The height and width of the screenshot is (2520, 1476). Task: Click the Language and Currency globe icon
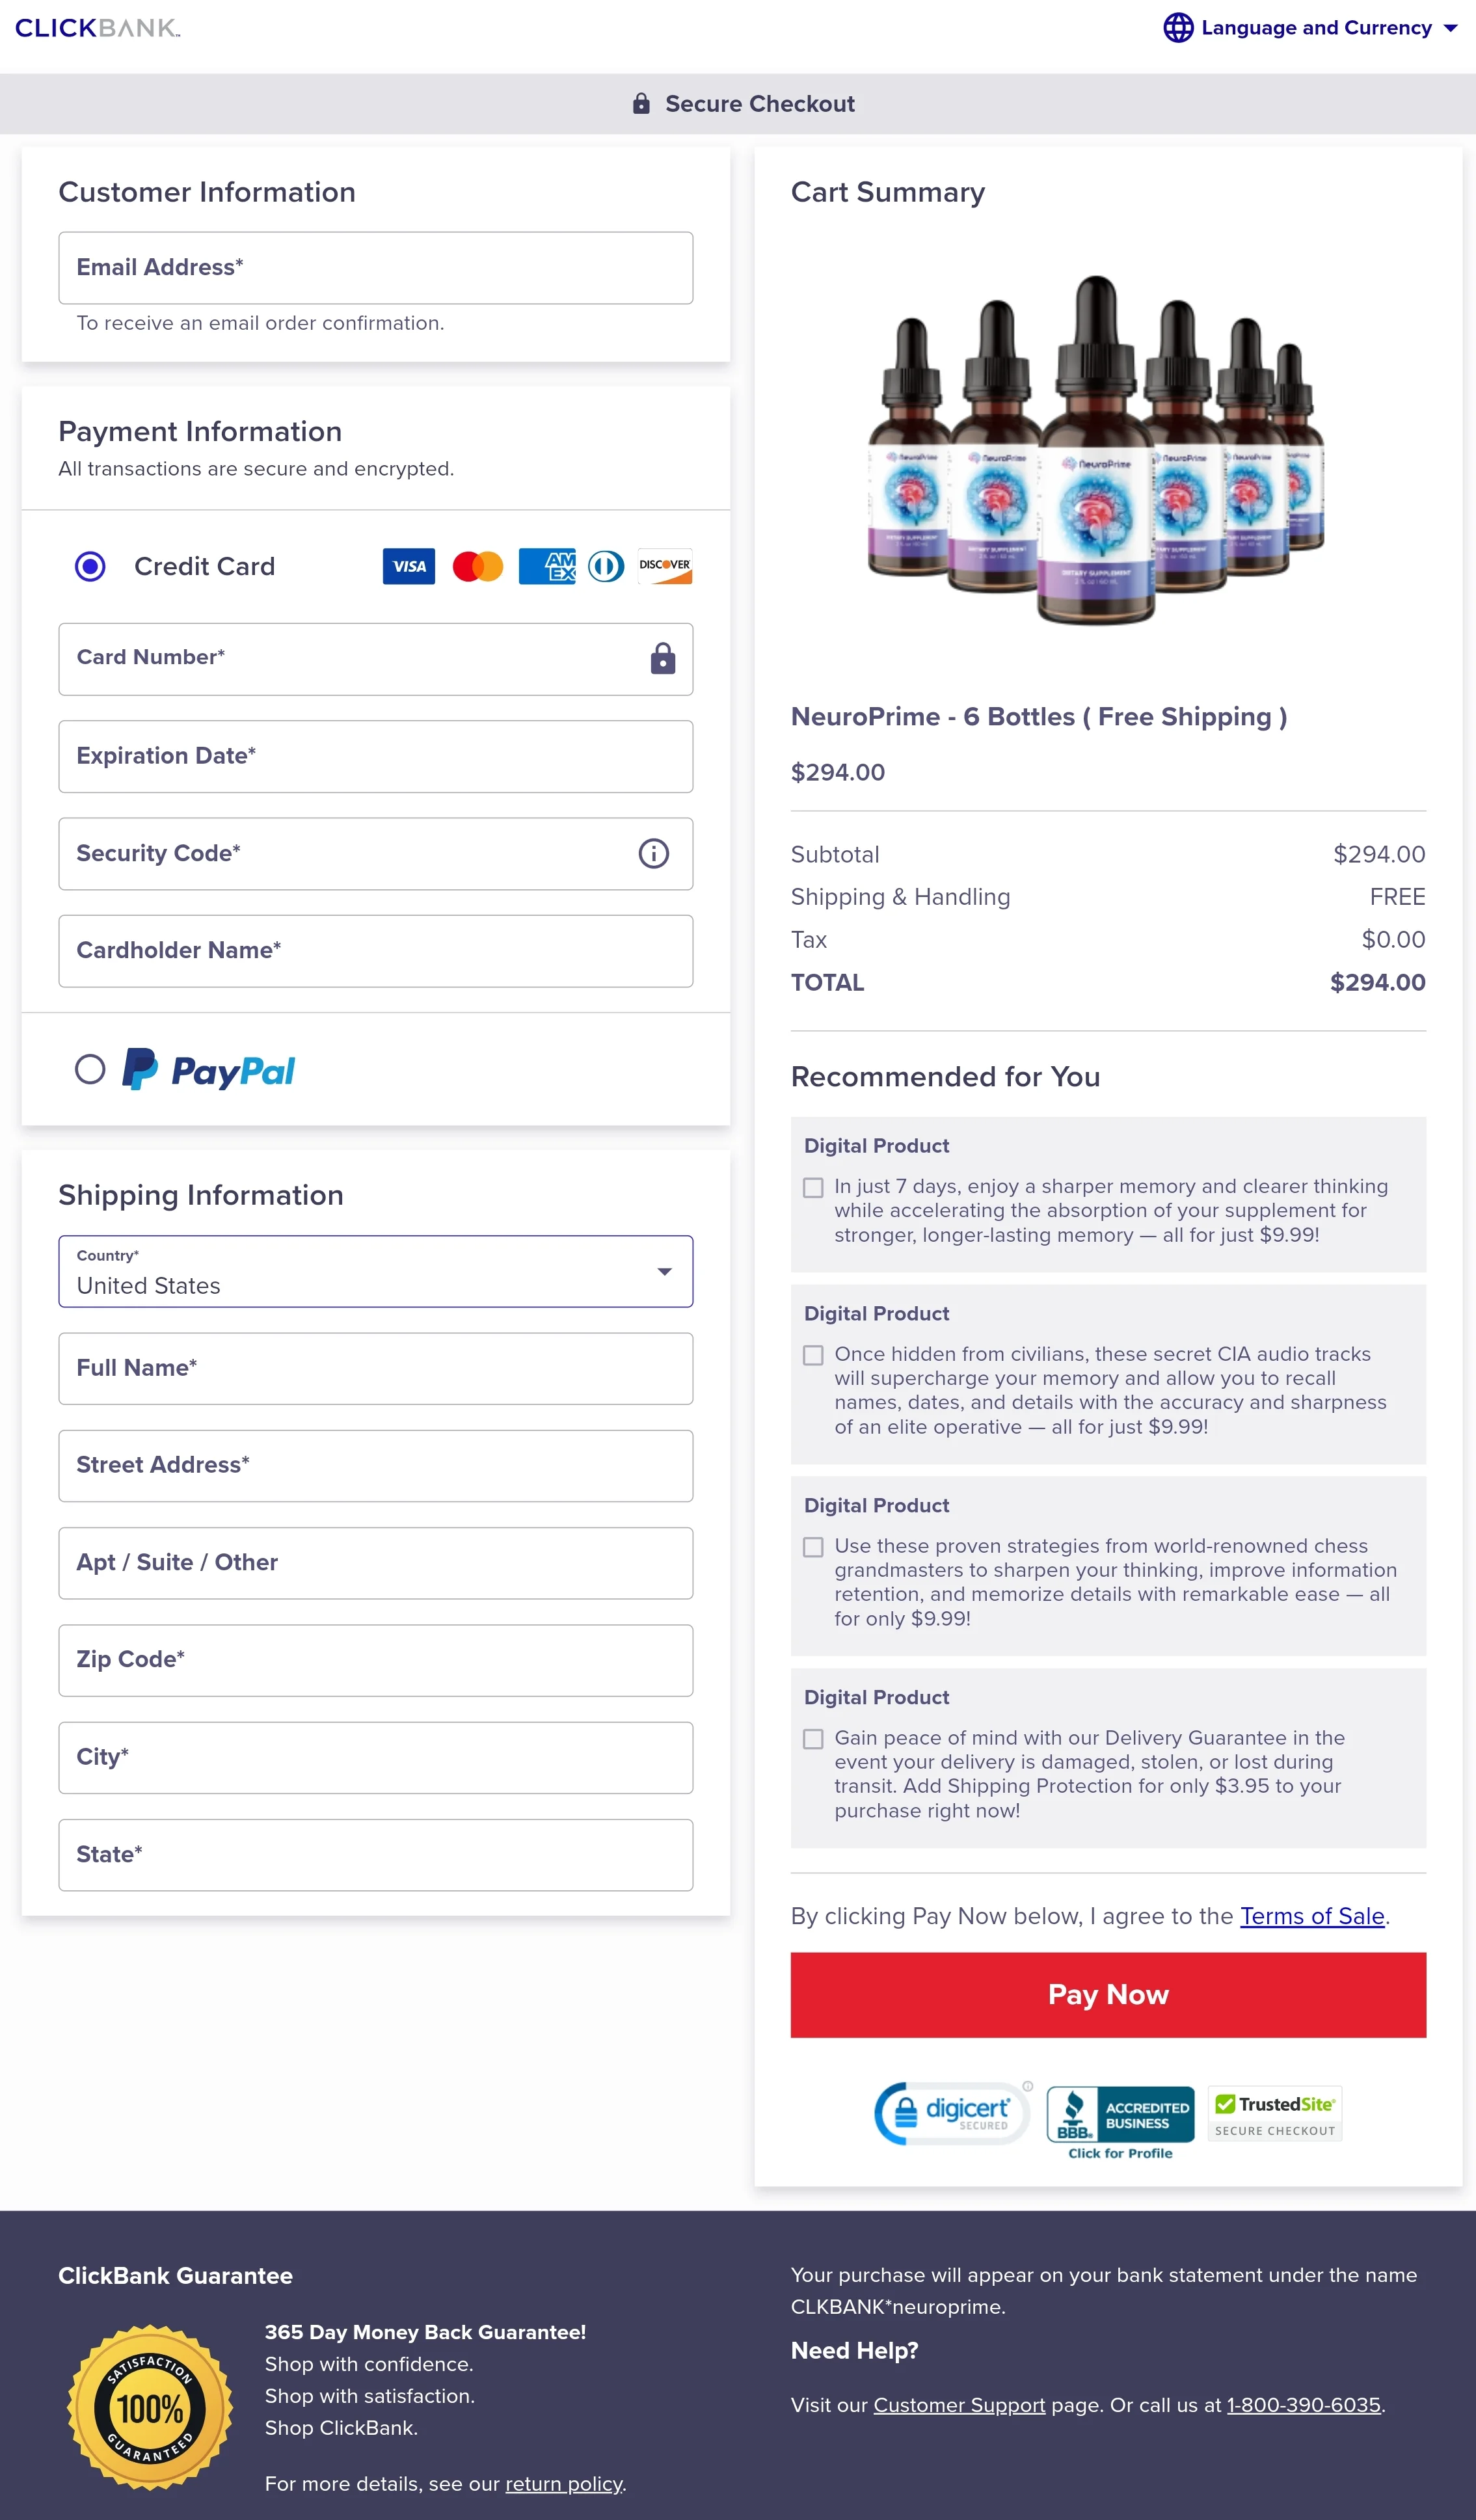point(1179,25)
